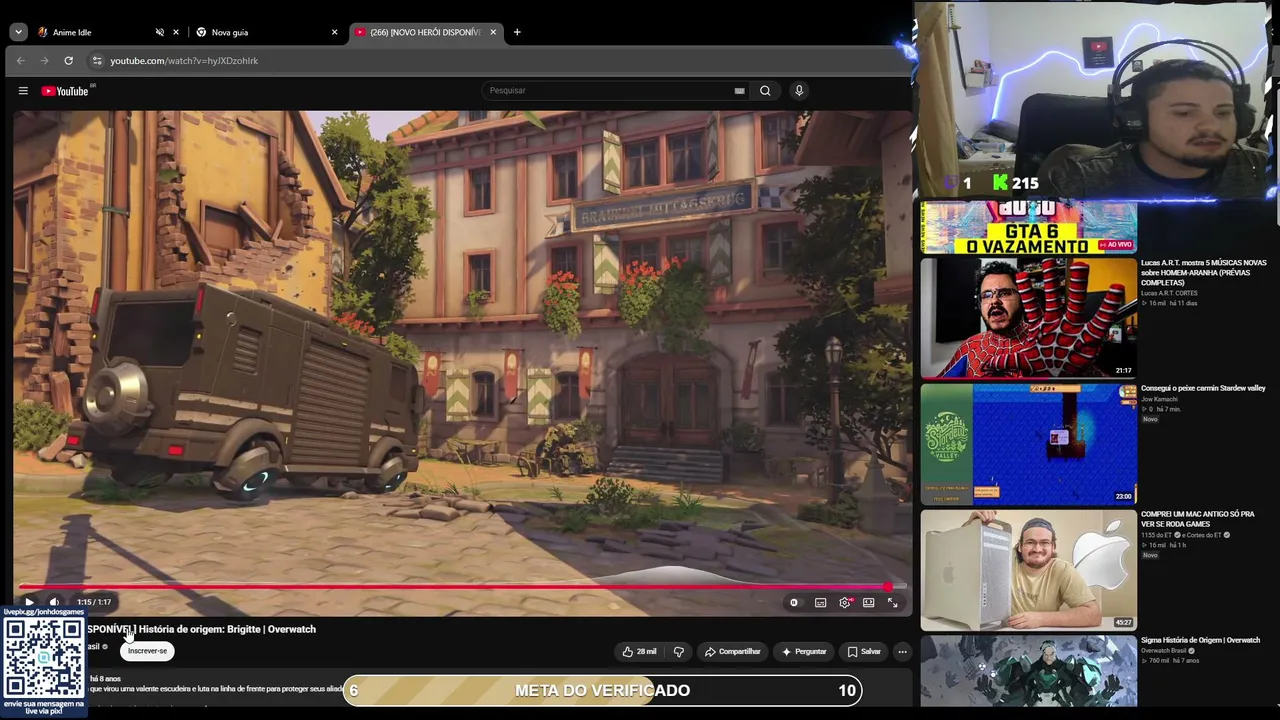Open the Sigma História de Origem title

[1200, 640]
